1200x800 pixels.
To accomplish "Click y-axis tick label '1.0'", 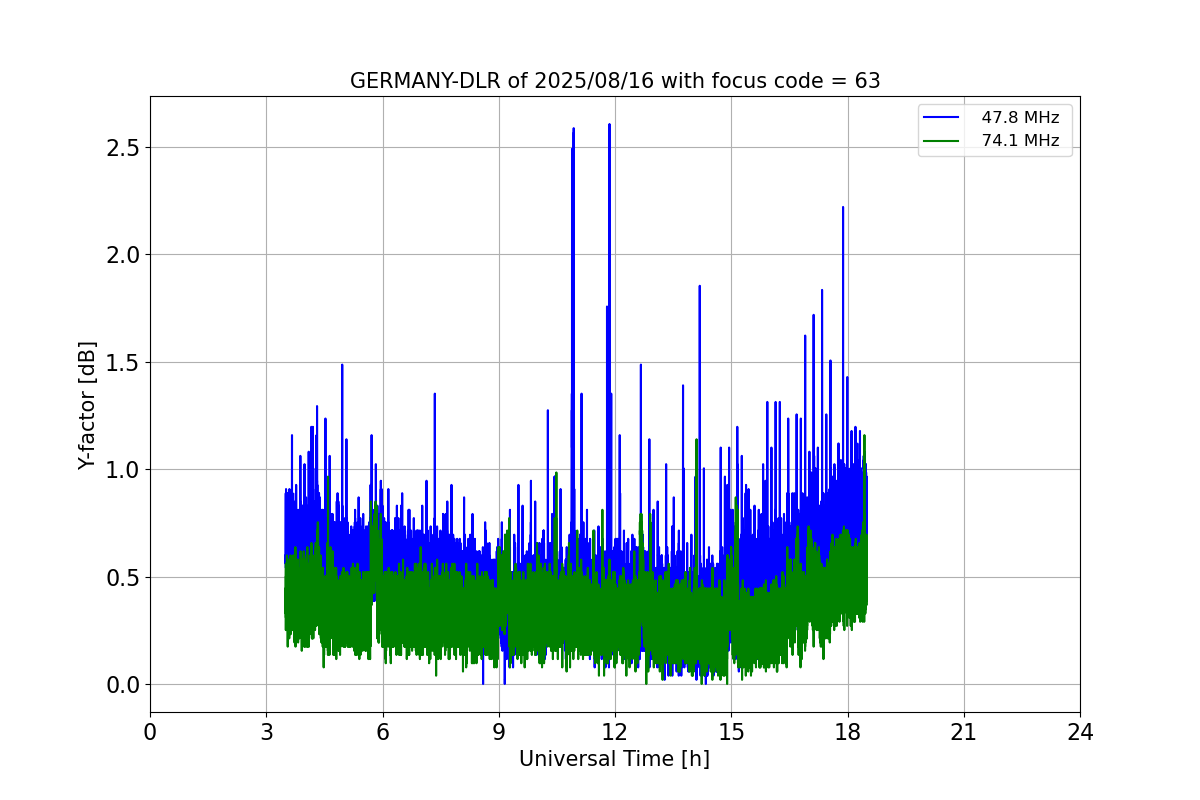I will coord(124,470).
